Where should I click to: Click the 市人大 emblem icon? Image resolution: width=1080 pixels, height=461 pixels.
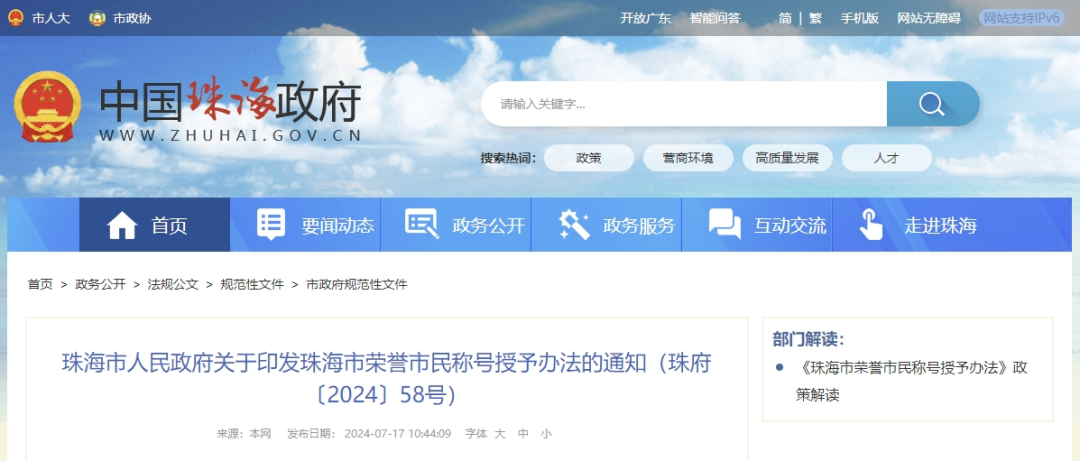15,18
